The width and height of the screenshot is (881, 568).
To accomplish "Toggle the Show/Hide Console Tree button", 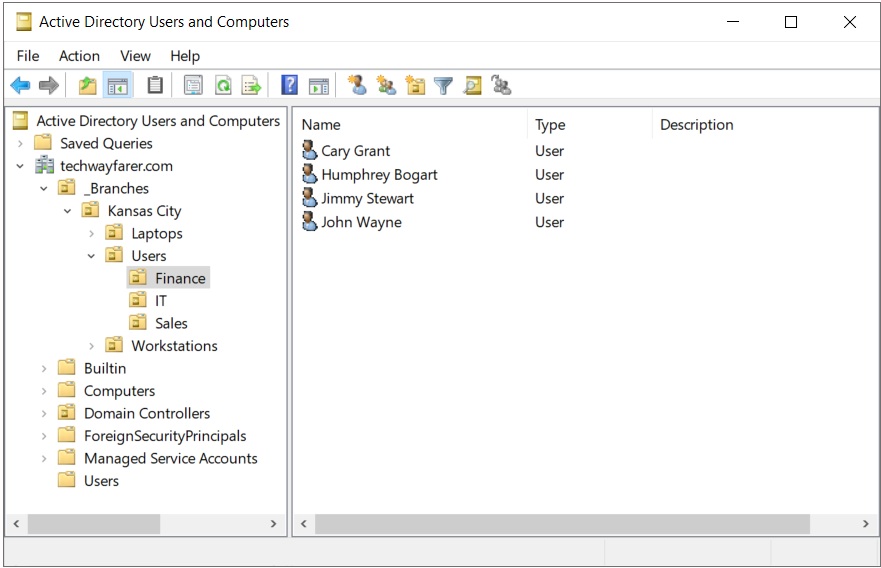I will tap(118, 86).
